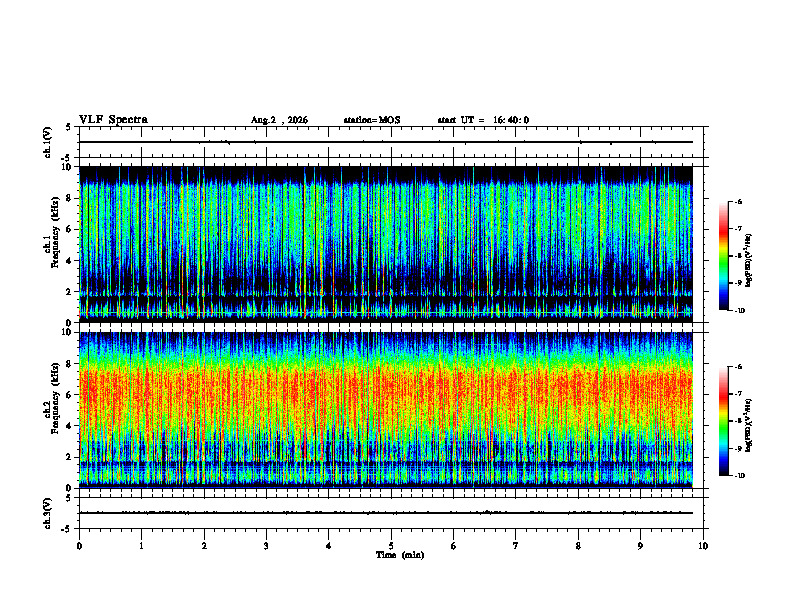Click the ch.3 voltage waveform trace
Screen dimensions: 792x612
[386, 513]
